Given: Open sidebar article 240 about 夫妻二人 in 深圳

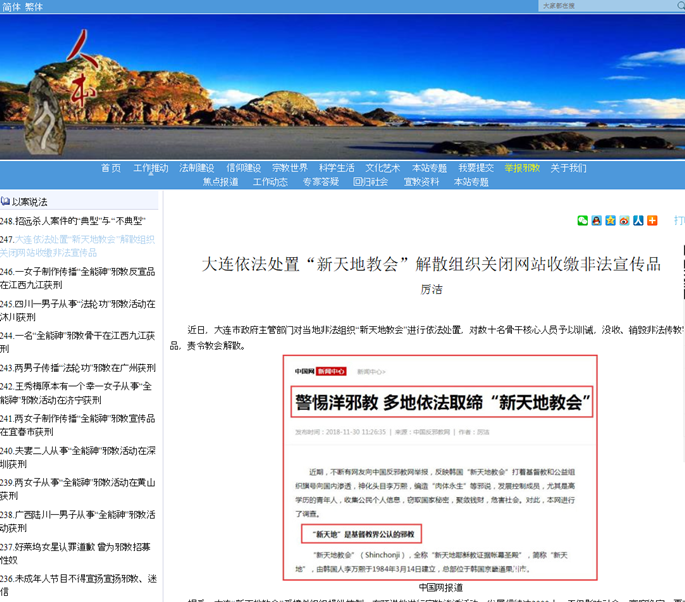Looking at the screenshot, I should 78,457.
